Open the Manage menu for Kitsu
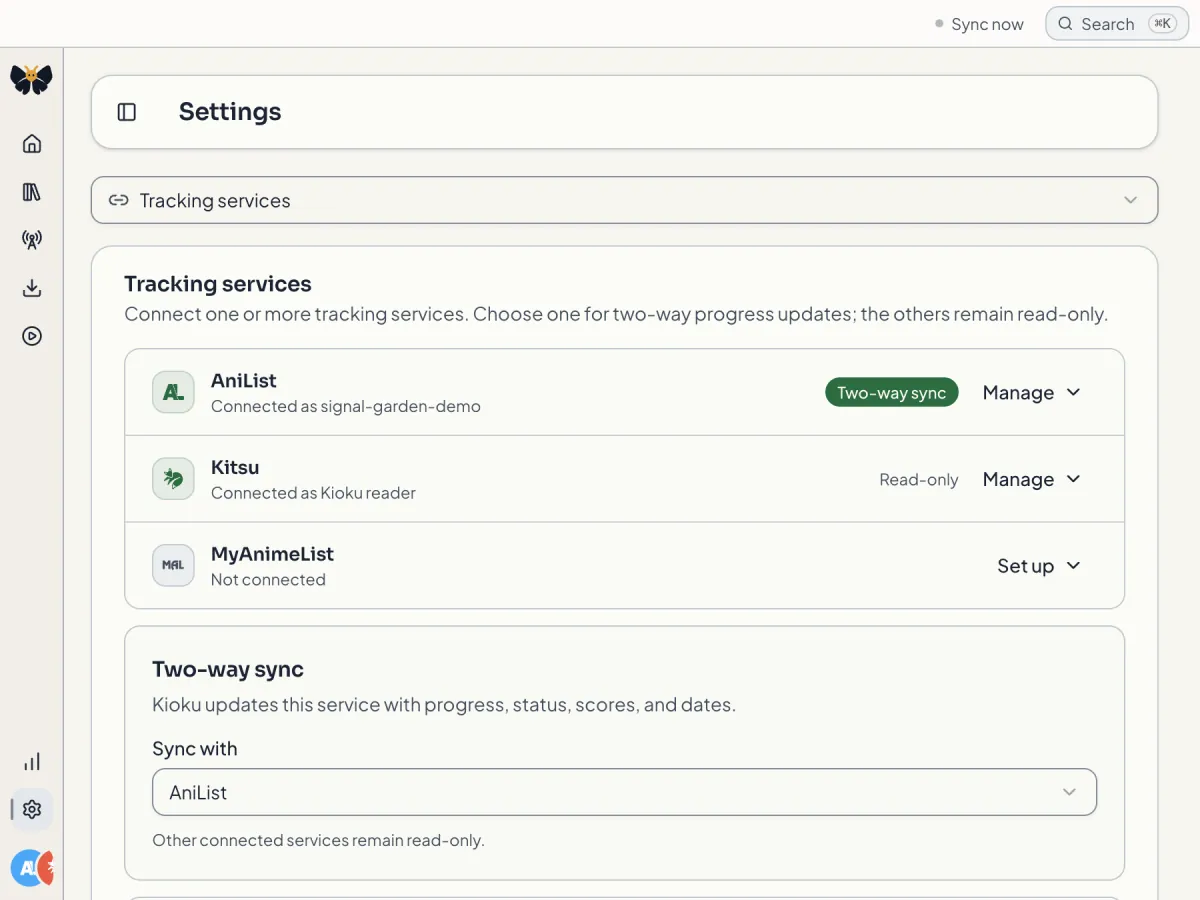Image resolution: width=1200 pixels, height=900 pixels. (x=1032, y=479)
